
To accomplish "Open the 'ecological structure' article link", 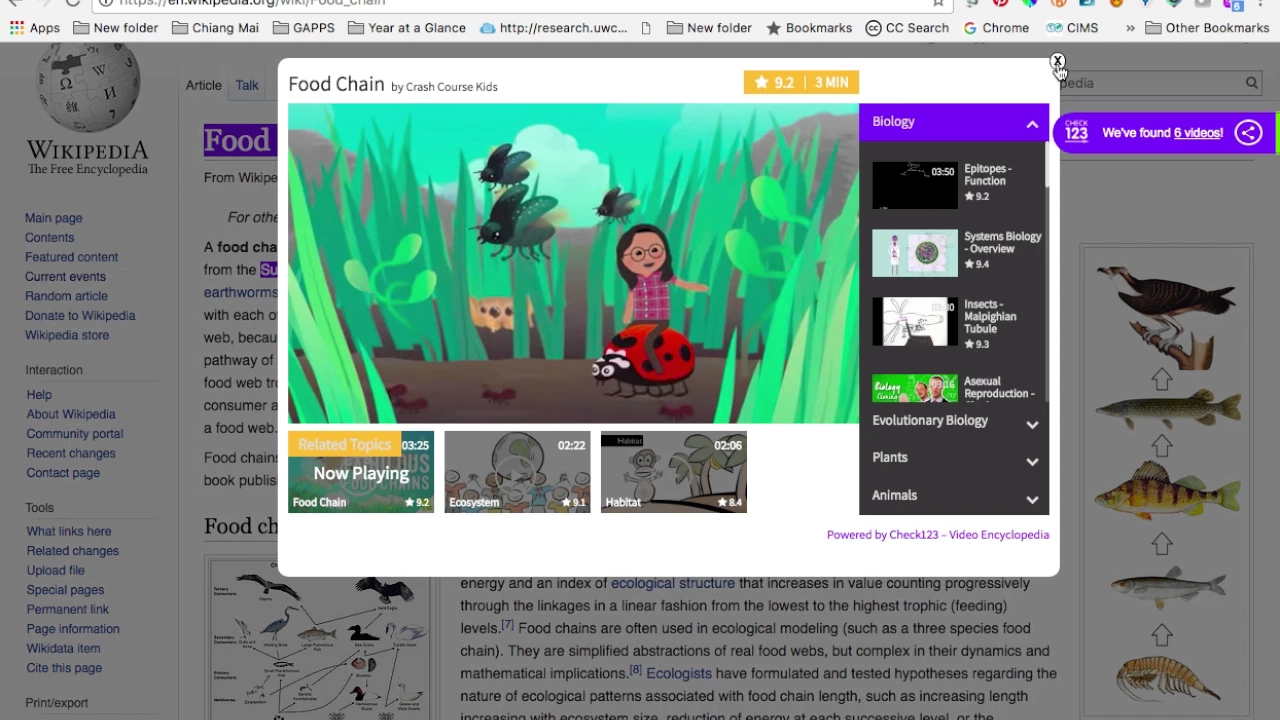I will click(673, 583).
